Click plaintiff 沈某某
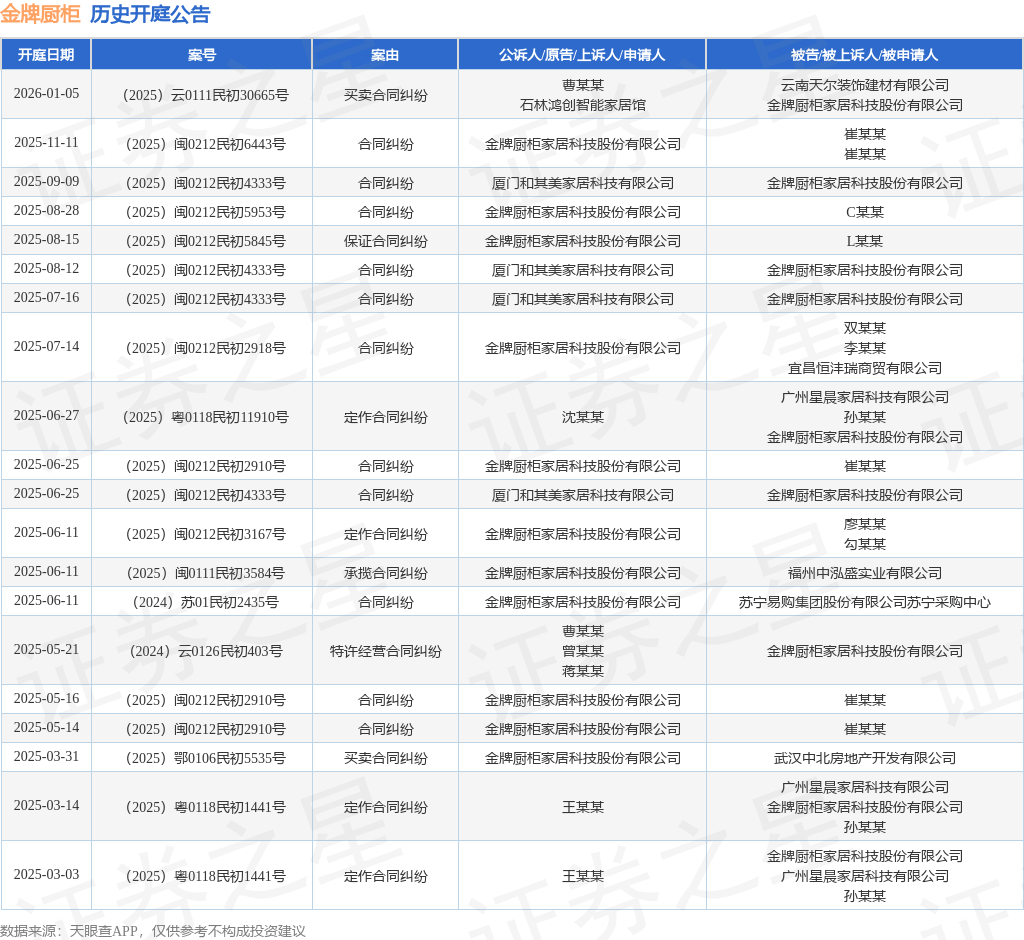 [583, 417]
